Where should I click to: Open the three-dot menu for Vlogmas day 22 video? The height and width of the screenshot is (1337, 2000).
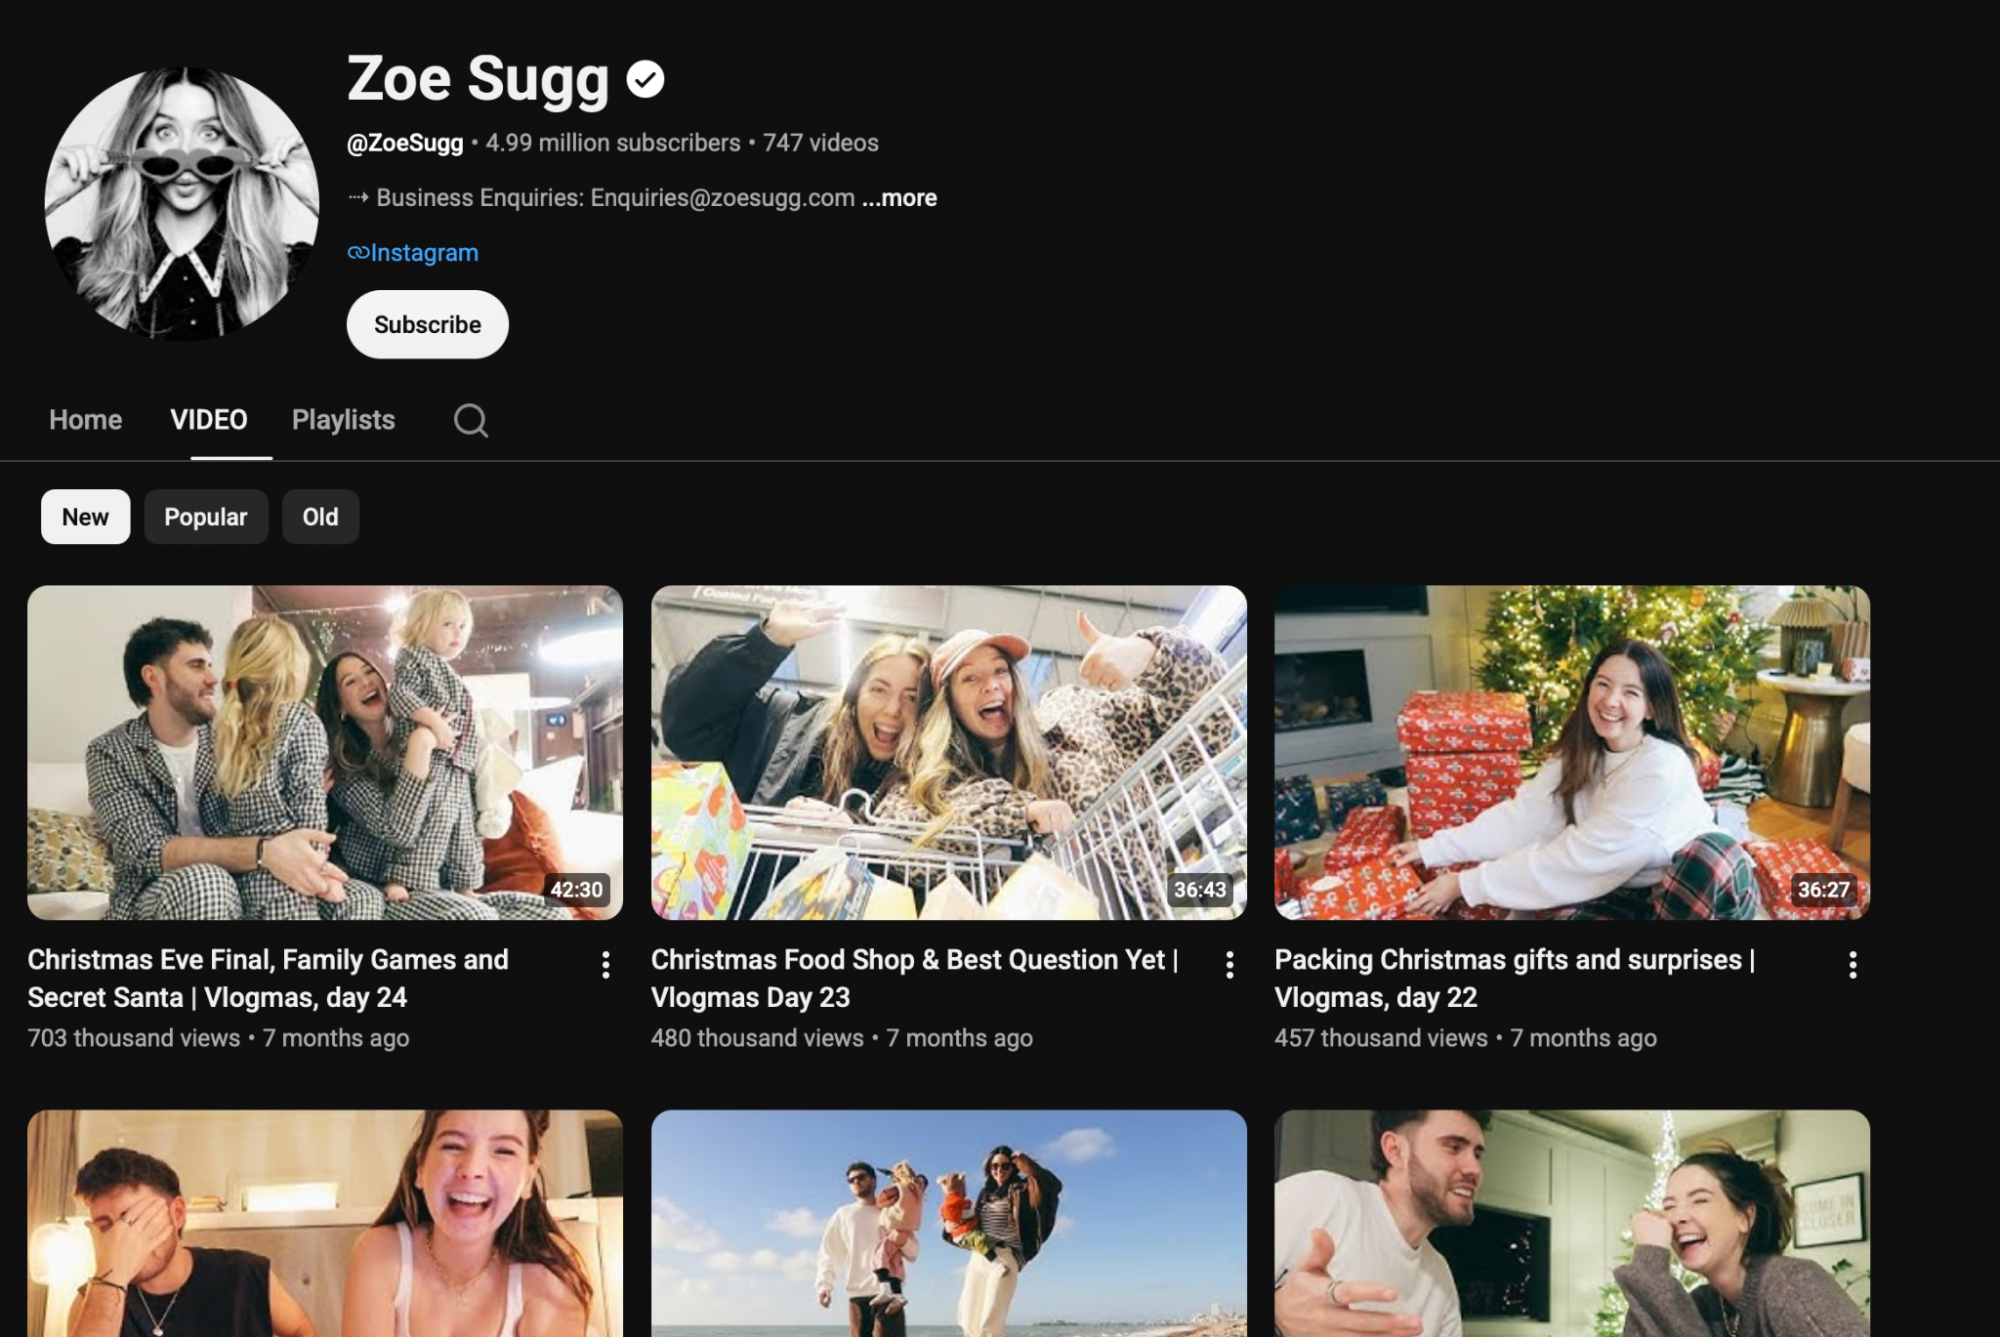(x=1852, y=965)
